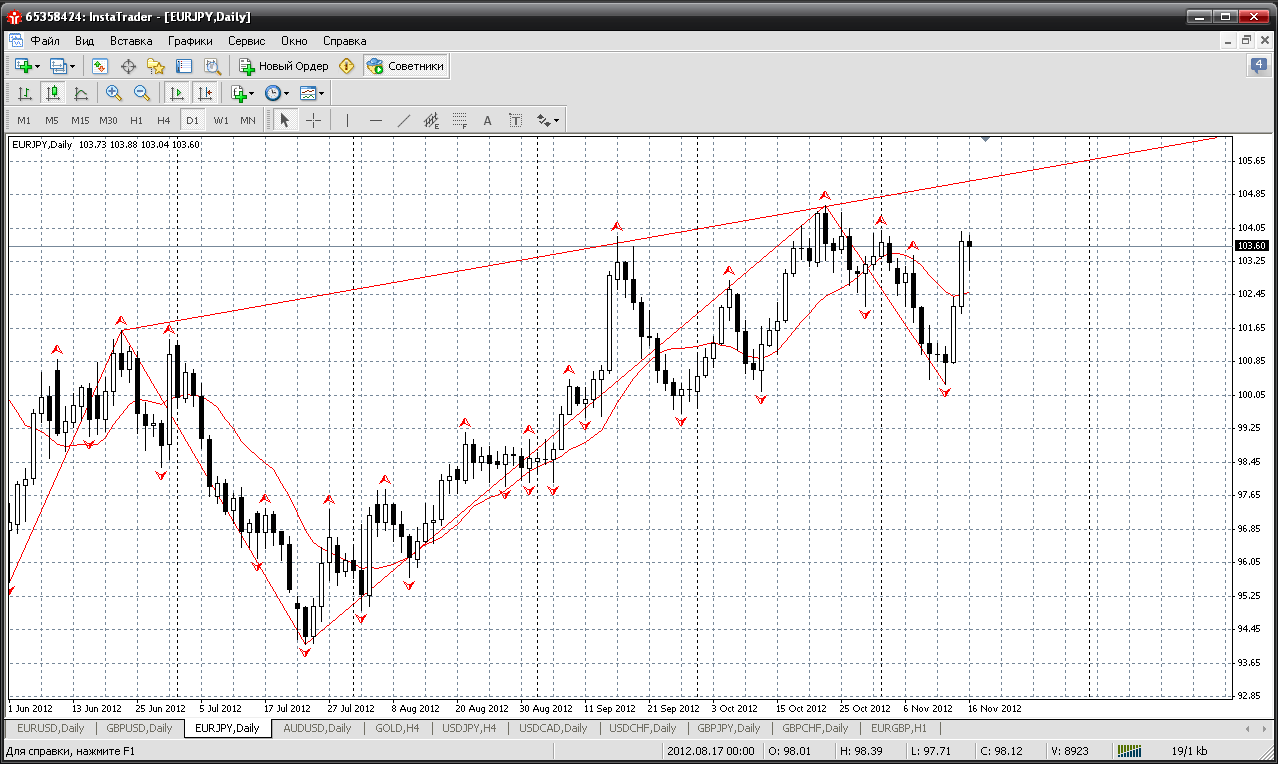The height and width of the screenshot is (764, 1278).
Task: Click the Новый Ордер button
Action: [x=283, y=66]
